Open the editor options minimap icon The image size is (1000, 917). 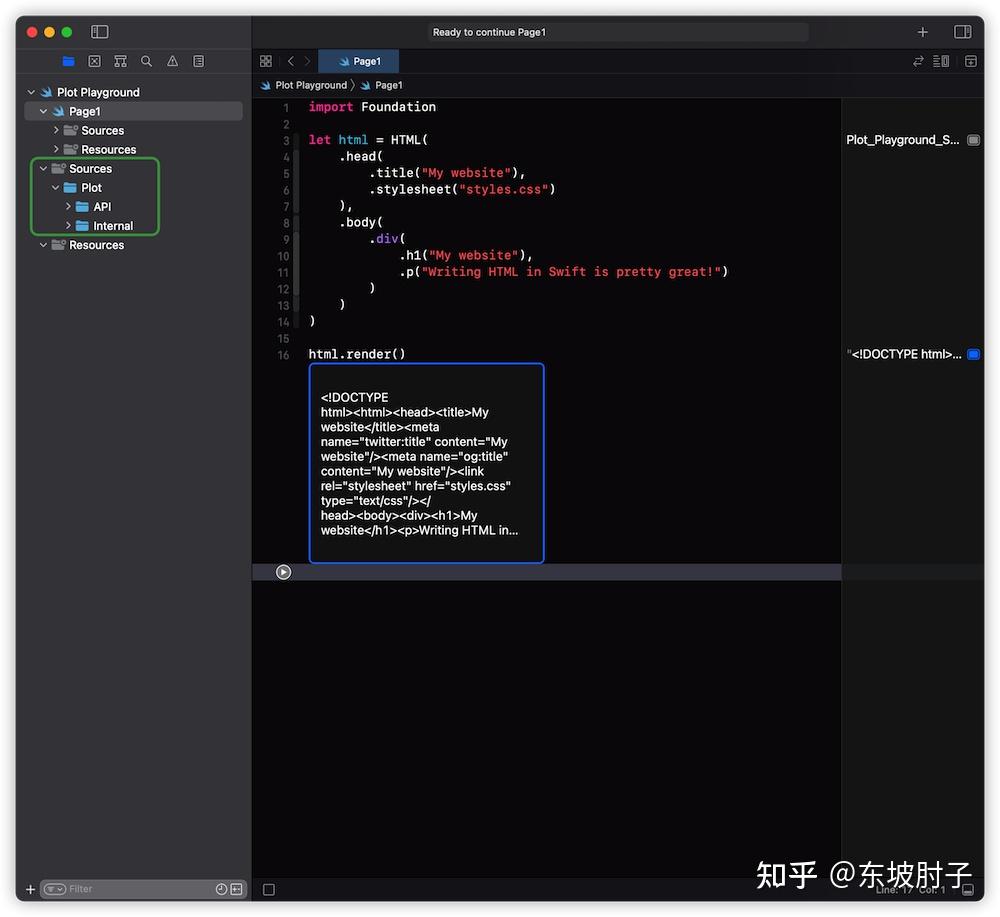point(941,61)
